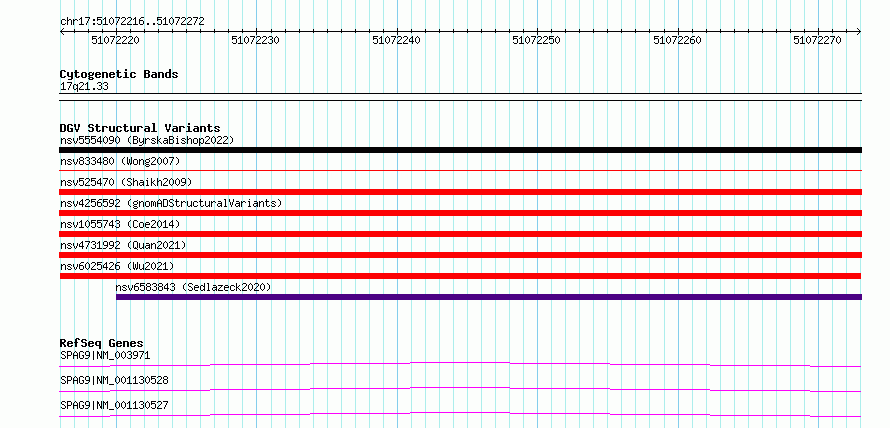
Task: Select transcript SPAG9|NM_001130528 label
Action: coord(114,380)
